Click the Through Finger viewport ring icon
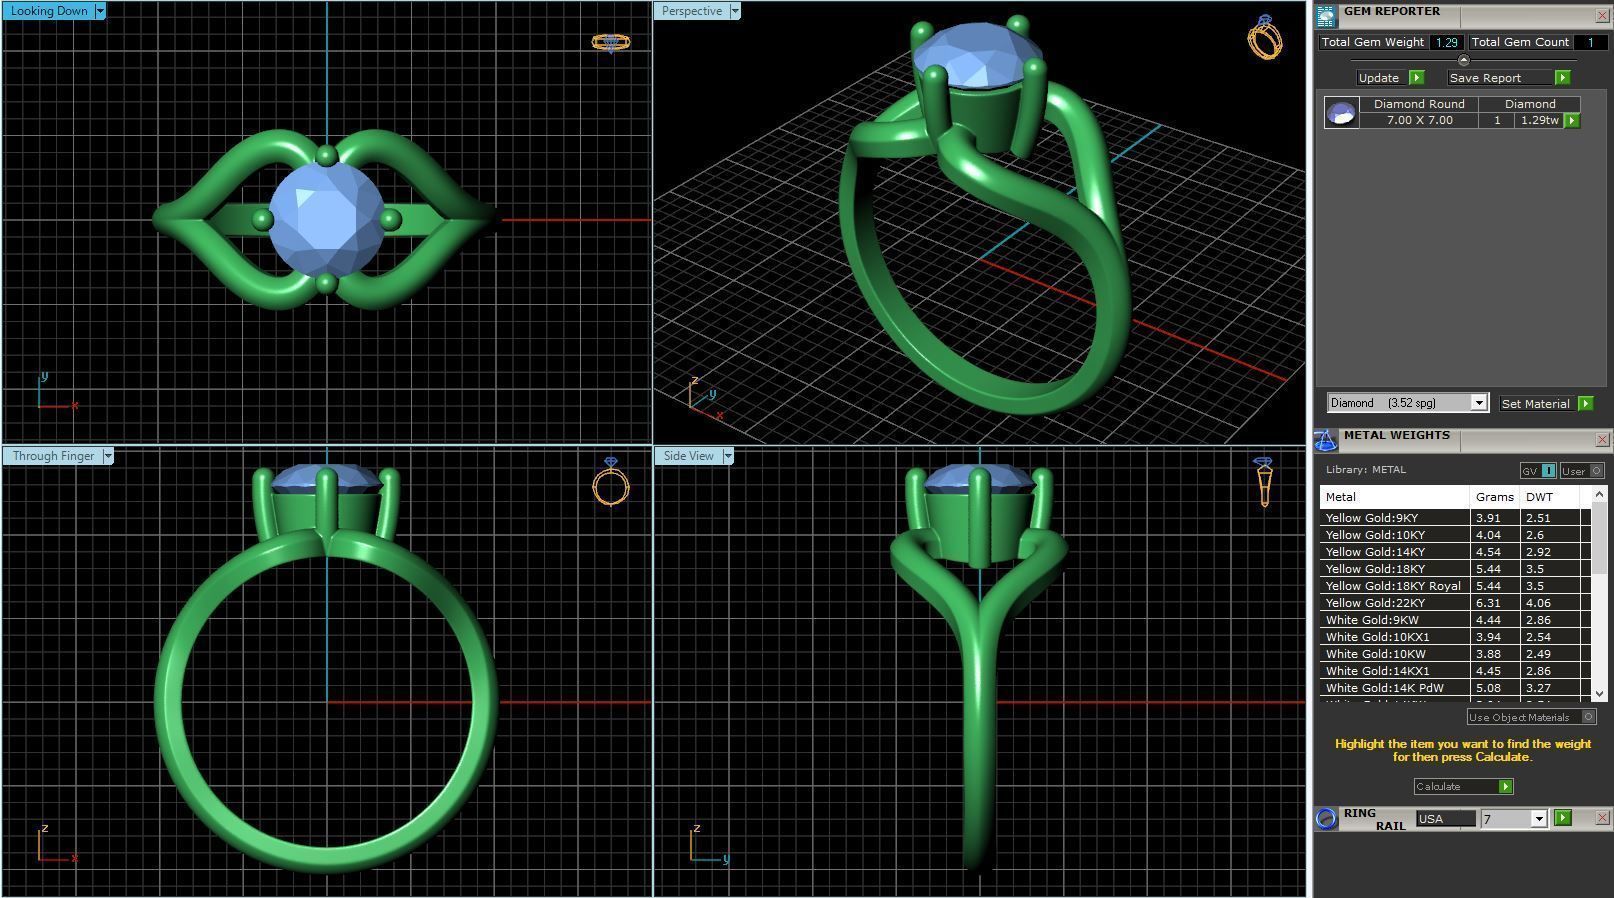Image resolution: width=1614 pixels, height=898 pixels. coord(611,481)
